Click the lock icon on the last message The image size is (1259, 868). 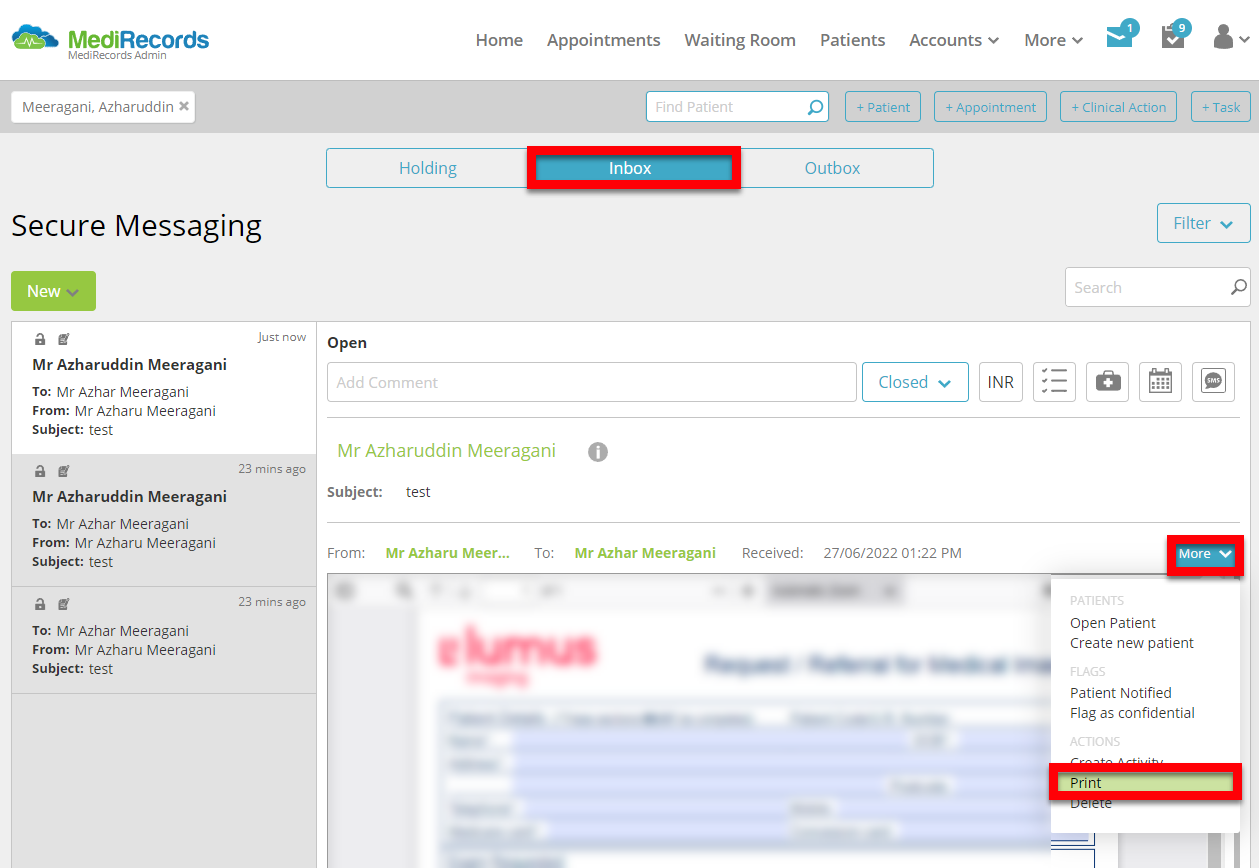[x=40, y=604]
